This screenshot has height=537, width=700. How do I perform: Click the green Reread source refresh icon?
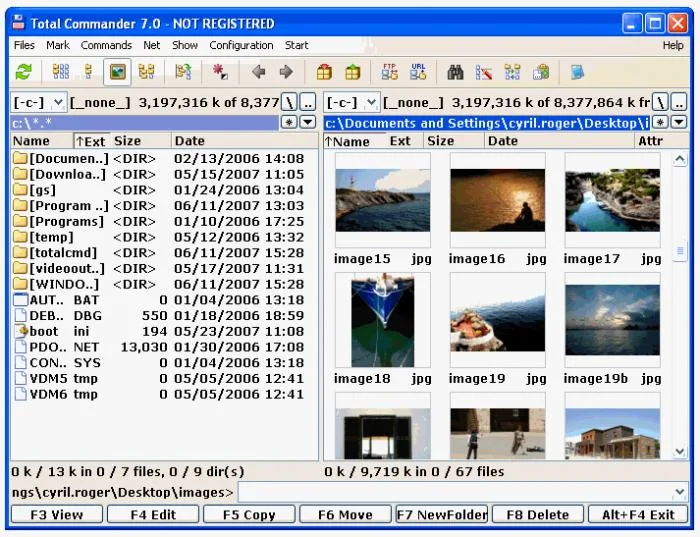24,72
